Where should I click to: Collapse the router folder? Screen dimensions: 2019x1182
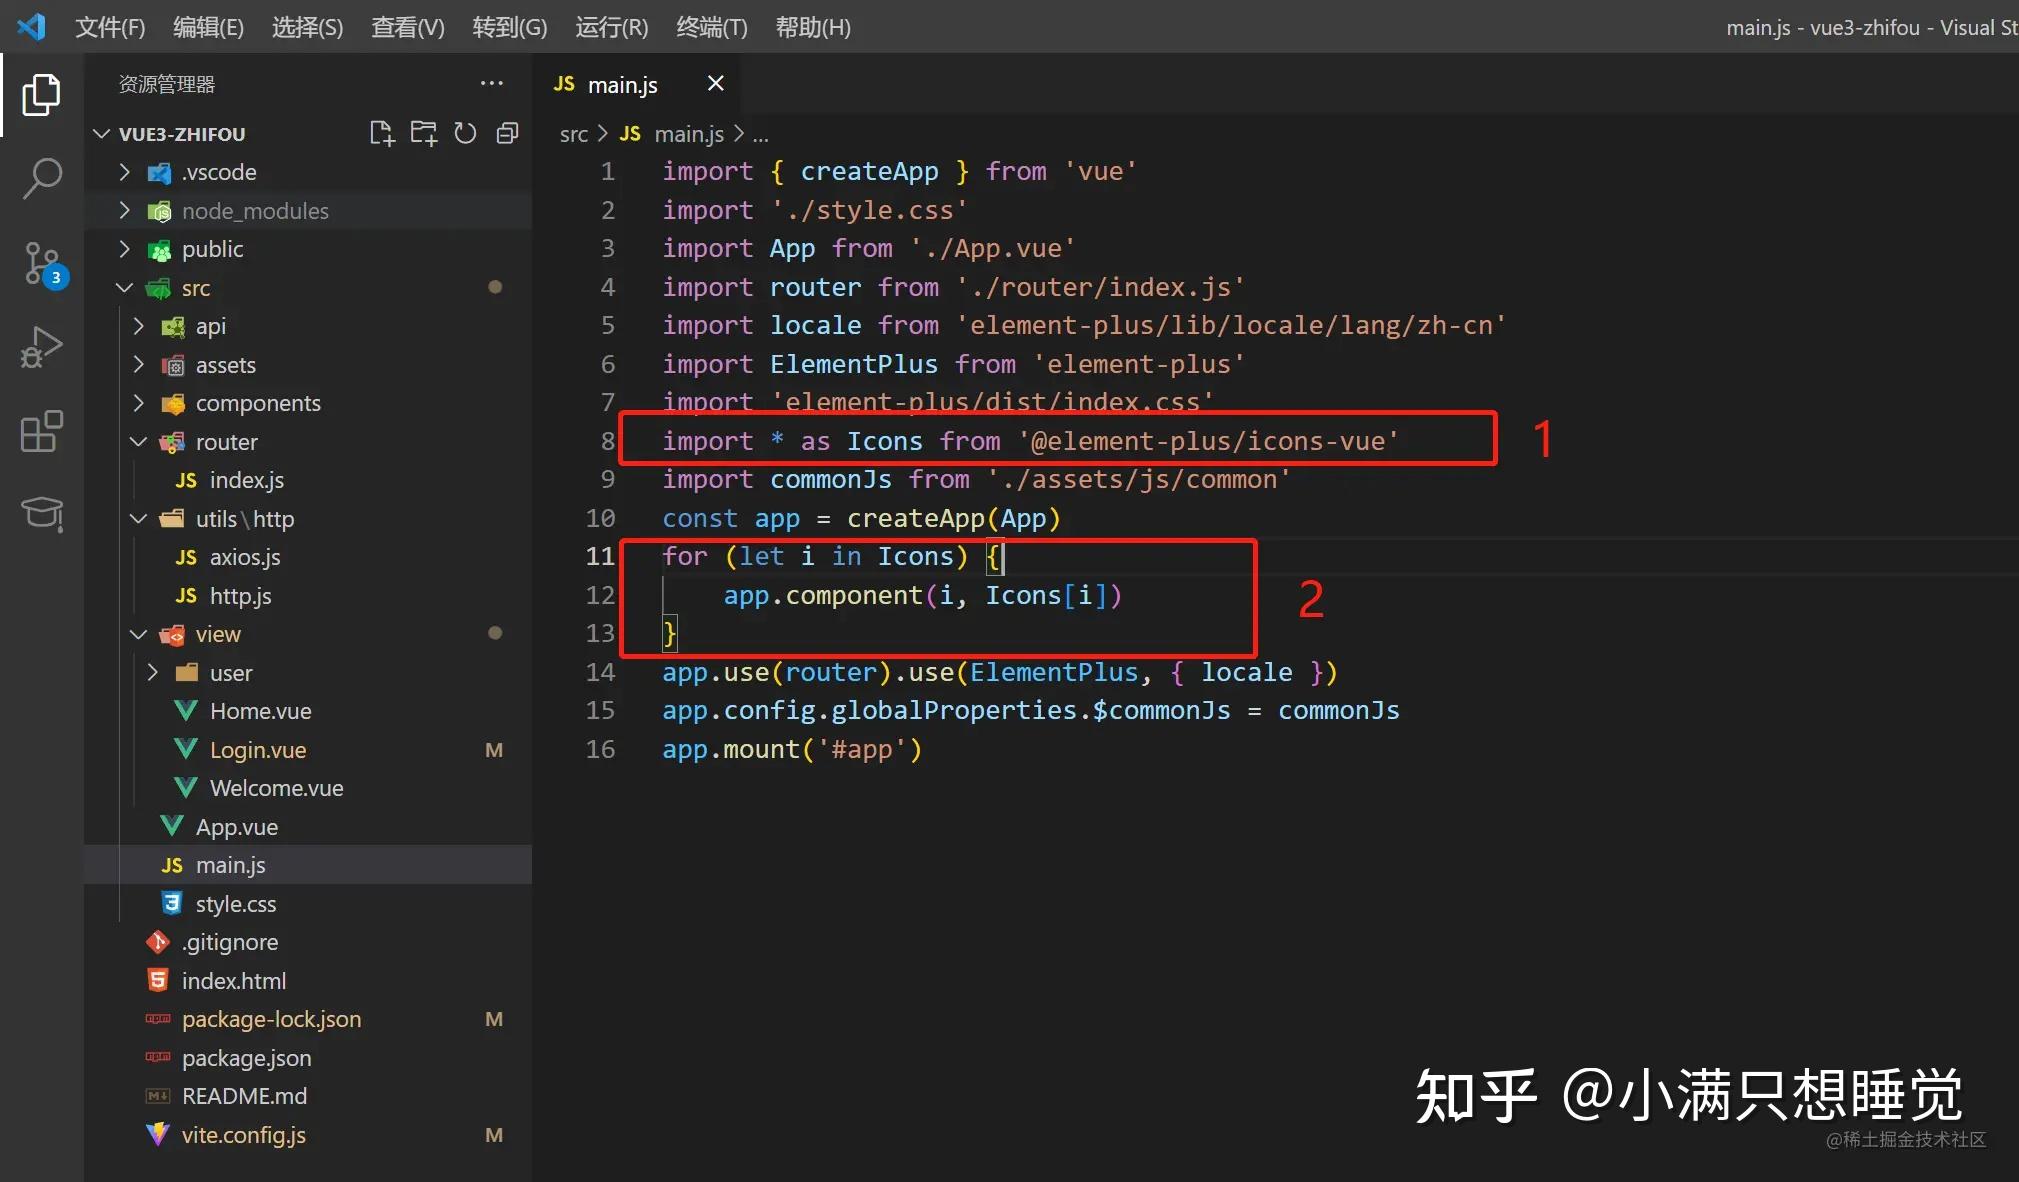pyautogui.click(x=138, y=441)
